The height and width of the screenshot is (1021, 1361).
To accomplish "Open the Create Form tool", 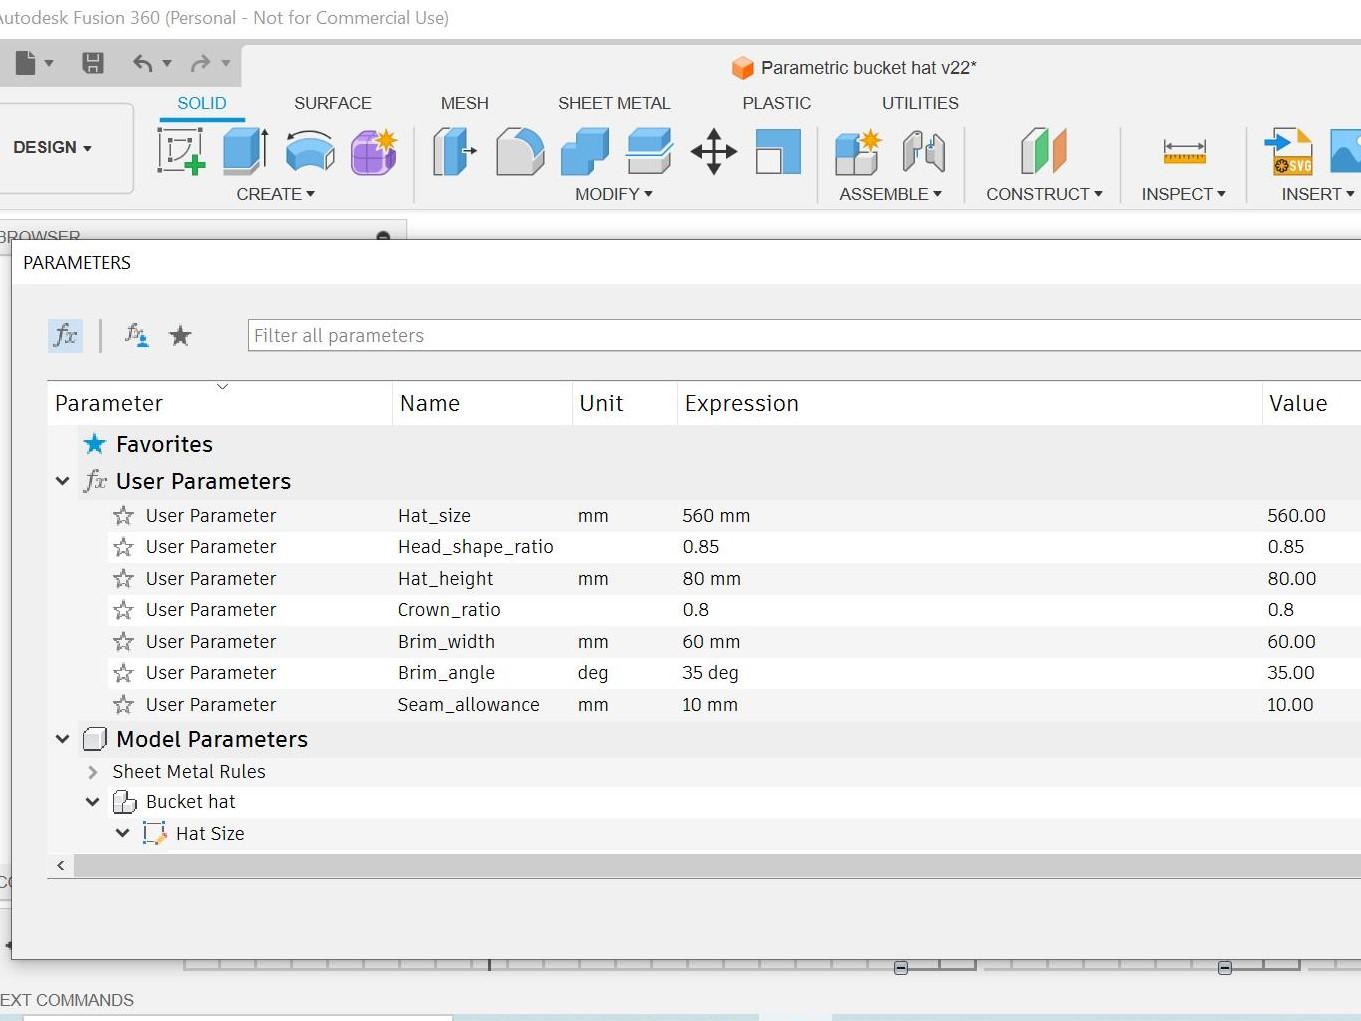I will [x=374, y=151].
